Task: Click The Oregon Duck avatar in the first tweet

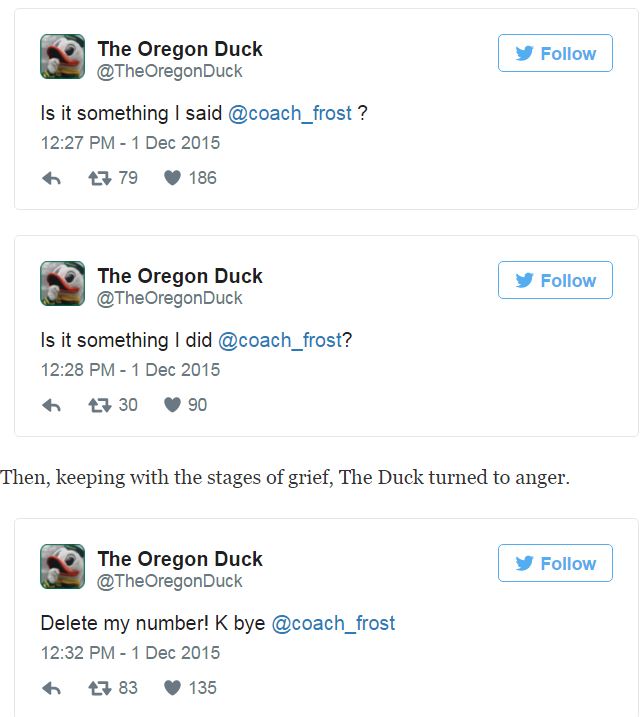Action: [62, 56]
